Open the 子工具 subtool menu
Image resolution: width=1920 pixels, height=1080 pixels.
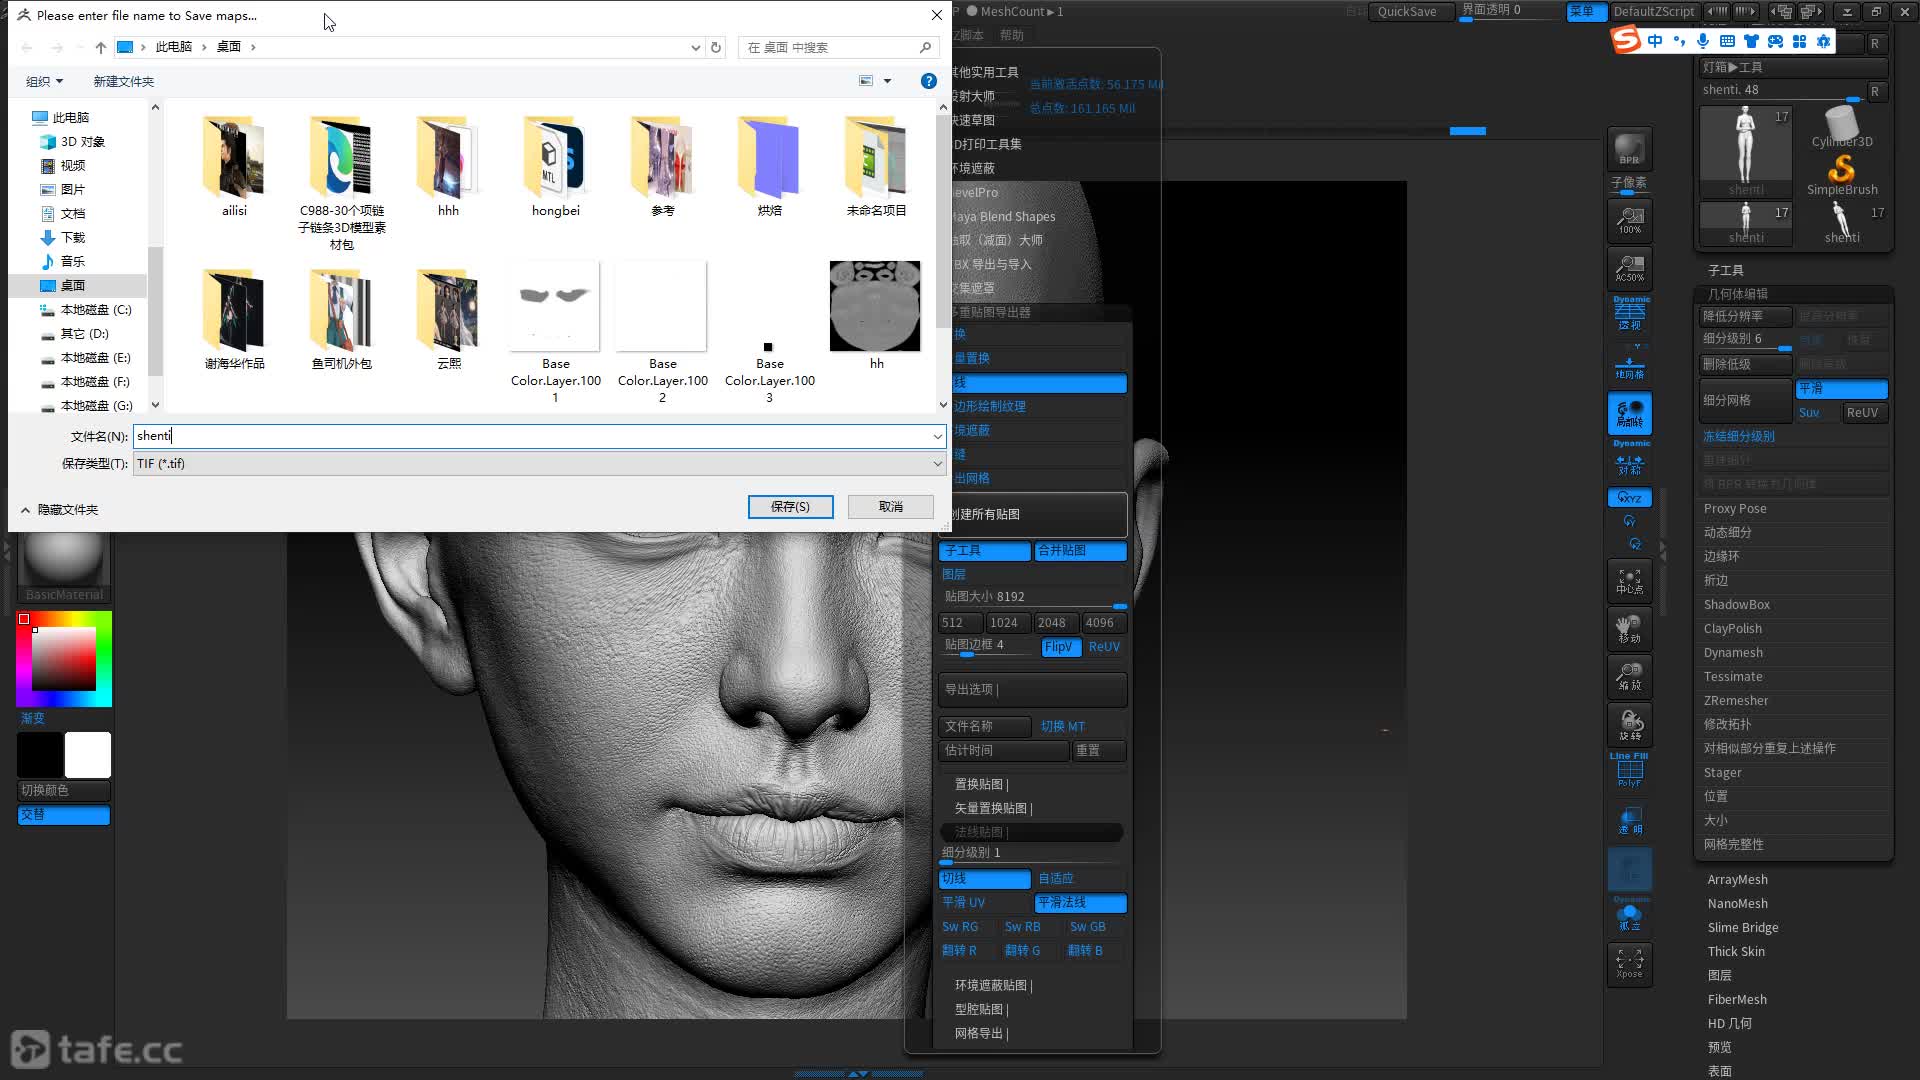1725,271
